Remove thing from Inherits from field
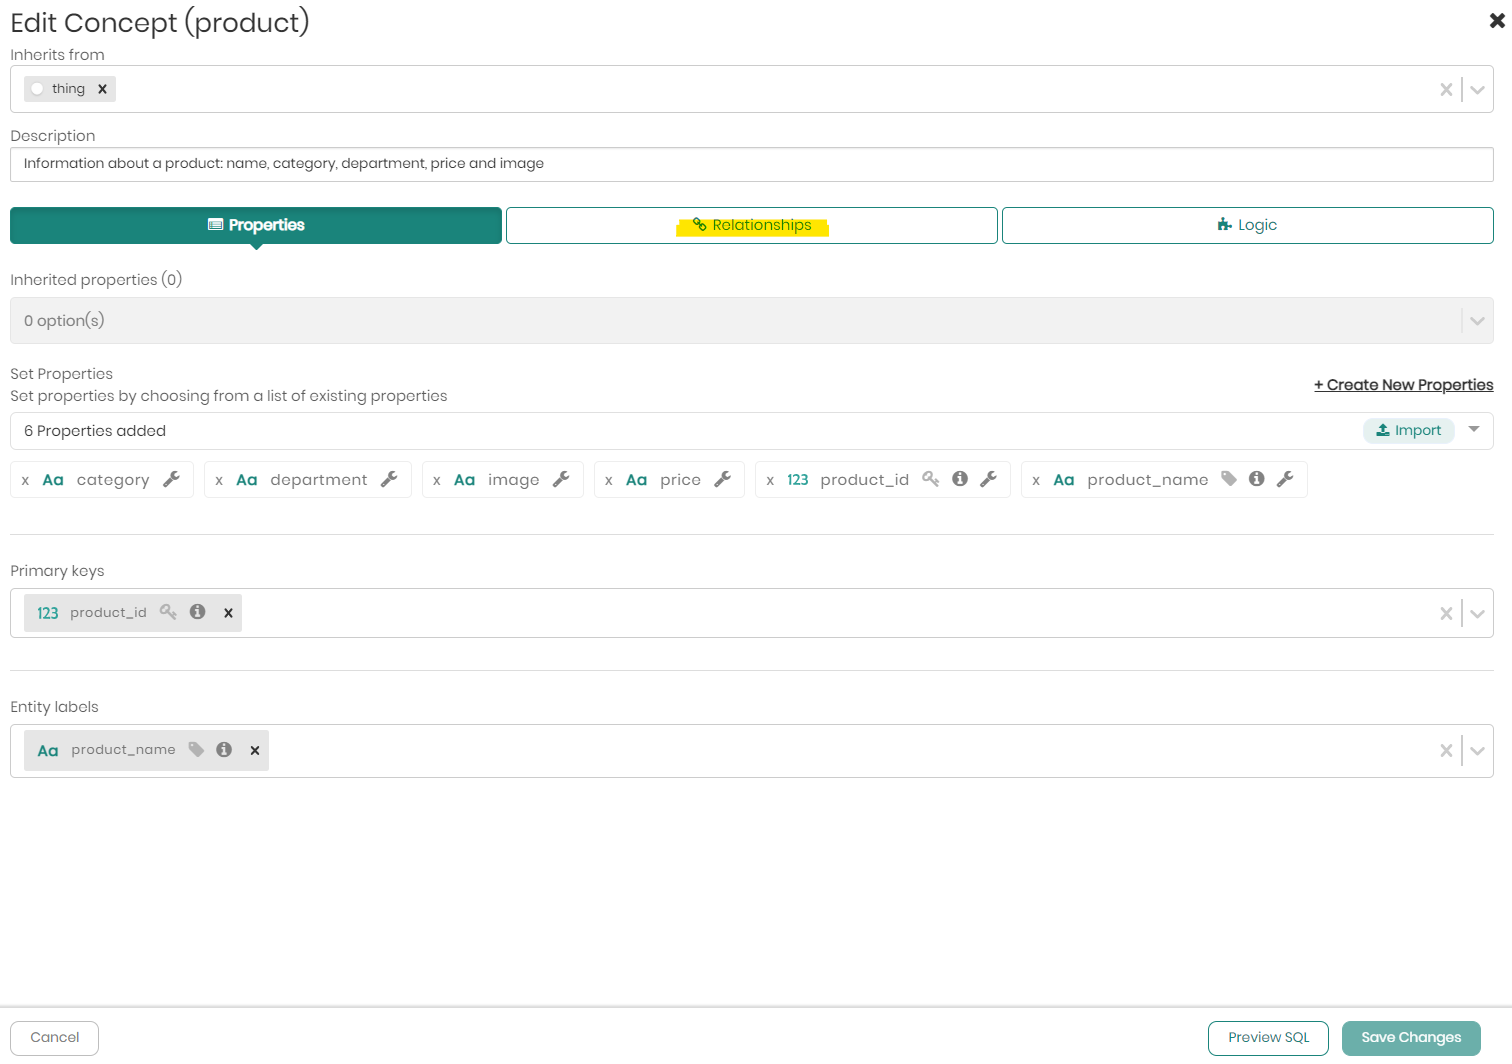1512x1064 pixels. (x=102, y=89)
